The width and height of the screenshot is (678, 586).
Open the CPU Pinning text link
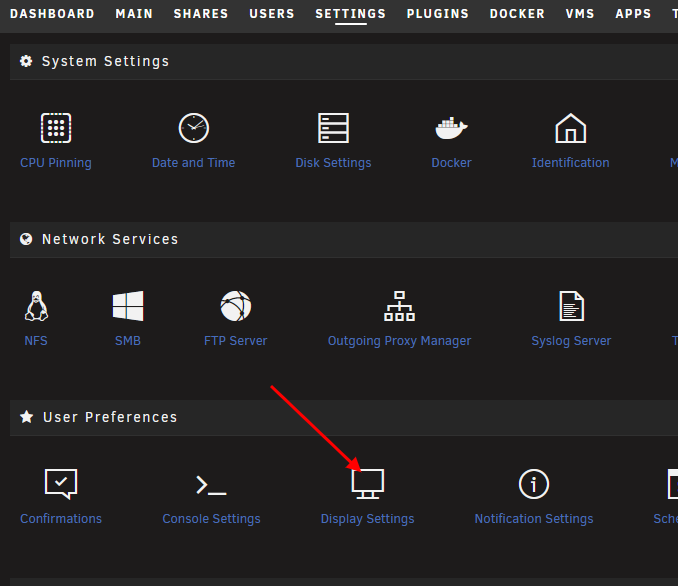(56, 163)
